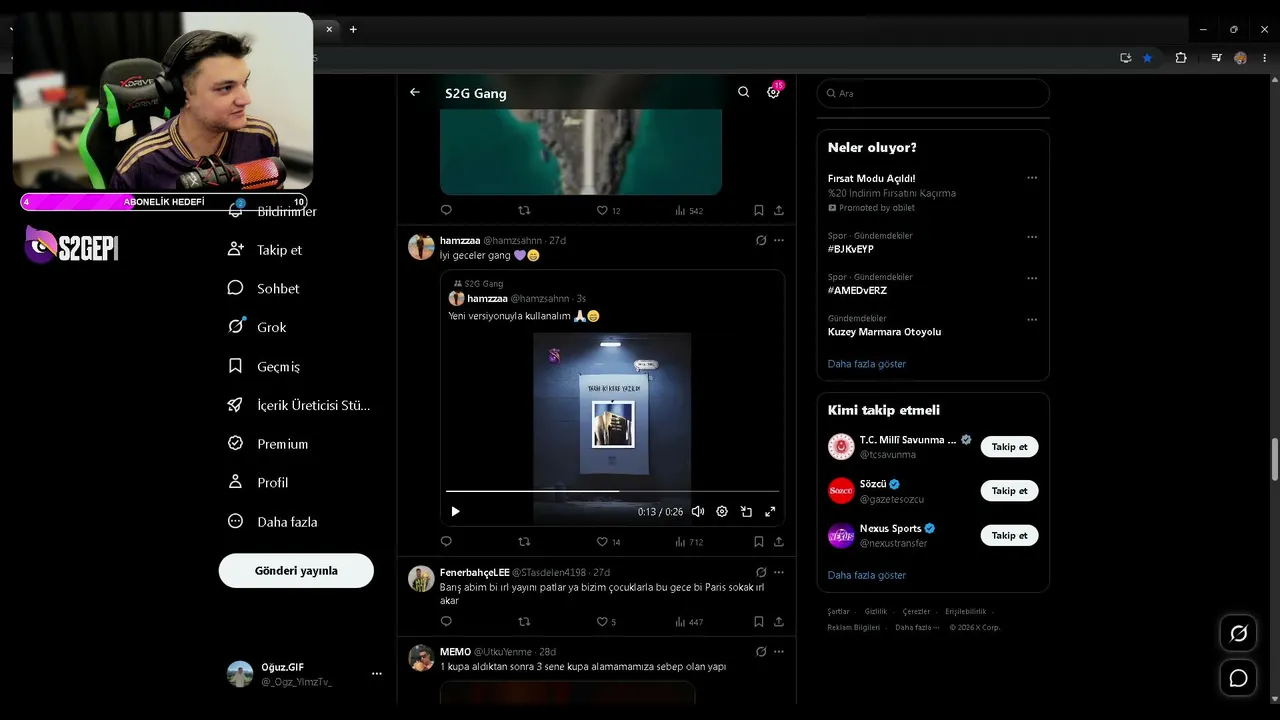Open FenerbahçeLEE's profile avatar
Image resolution: width=1280 pixels, height=720 pixels.
click(422, 579)
